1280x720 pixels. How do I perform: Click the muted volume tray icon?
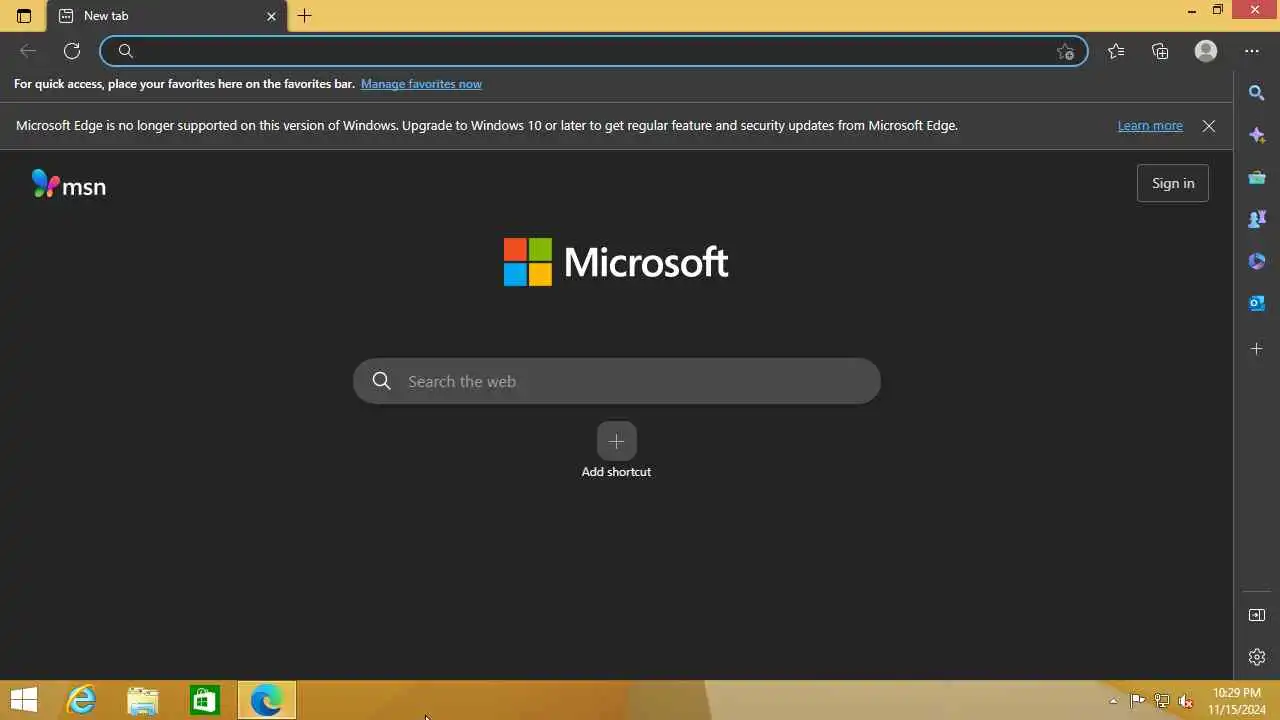click(1186, 701)
